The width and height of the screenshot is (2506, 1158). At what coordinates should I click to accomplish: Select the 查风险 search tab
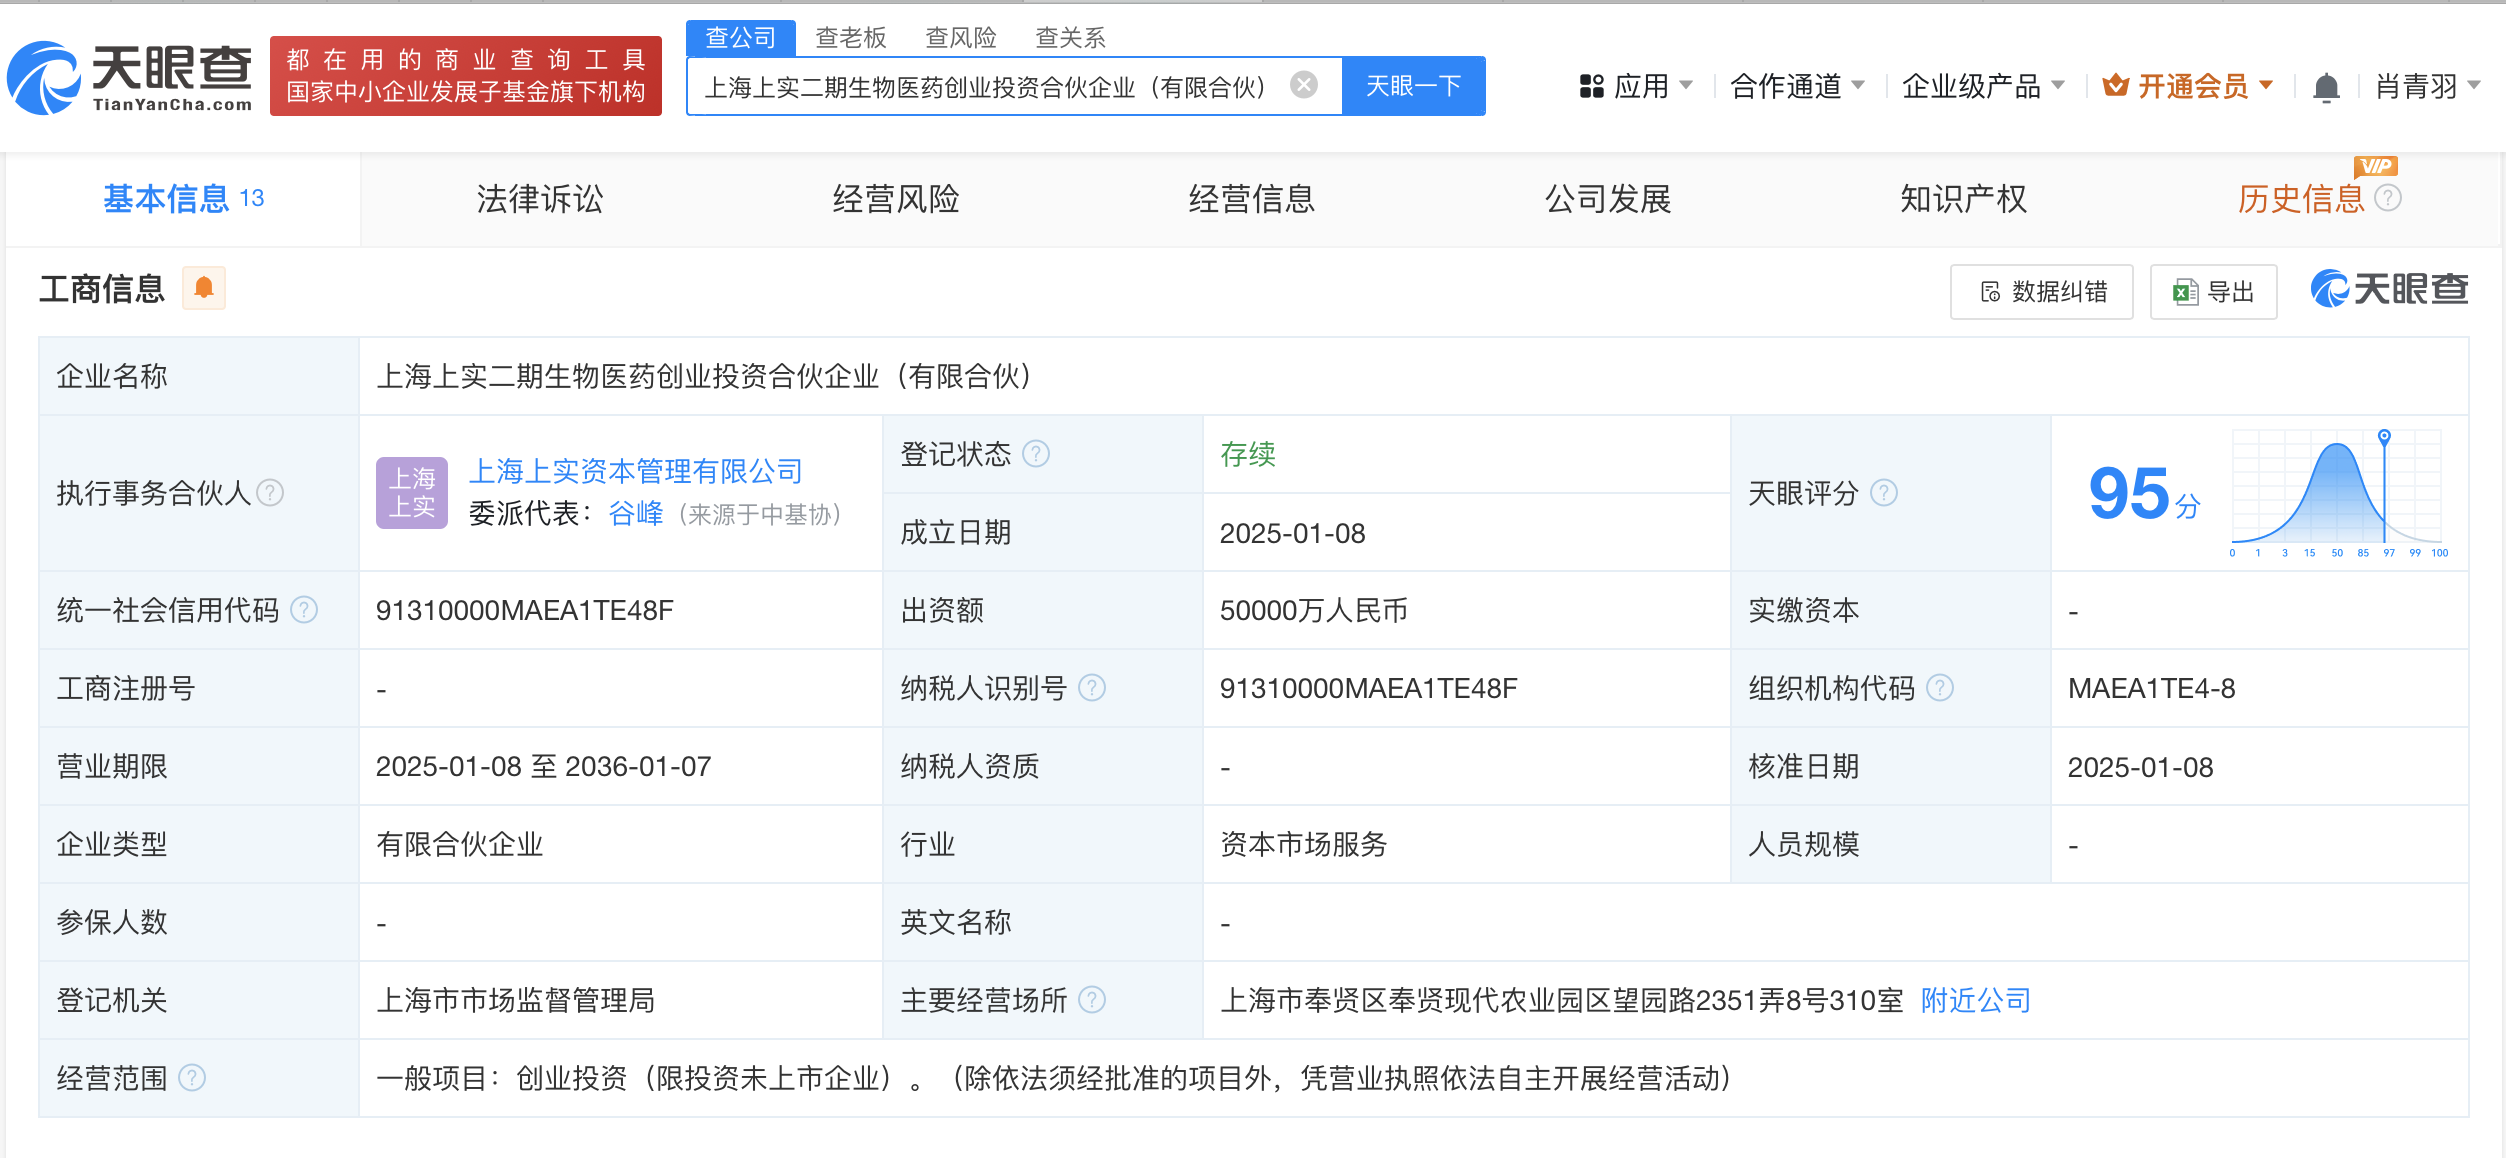961,38
